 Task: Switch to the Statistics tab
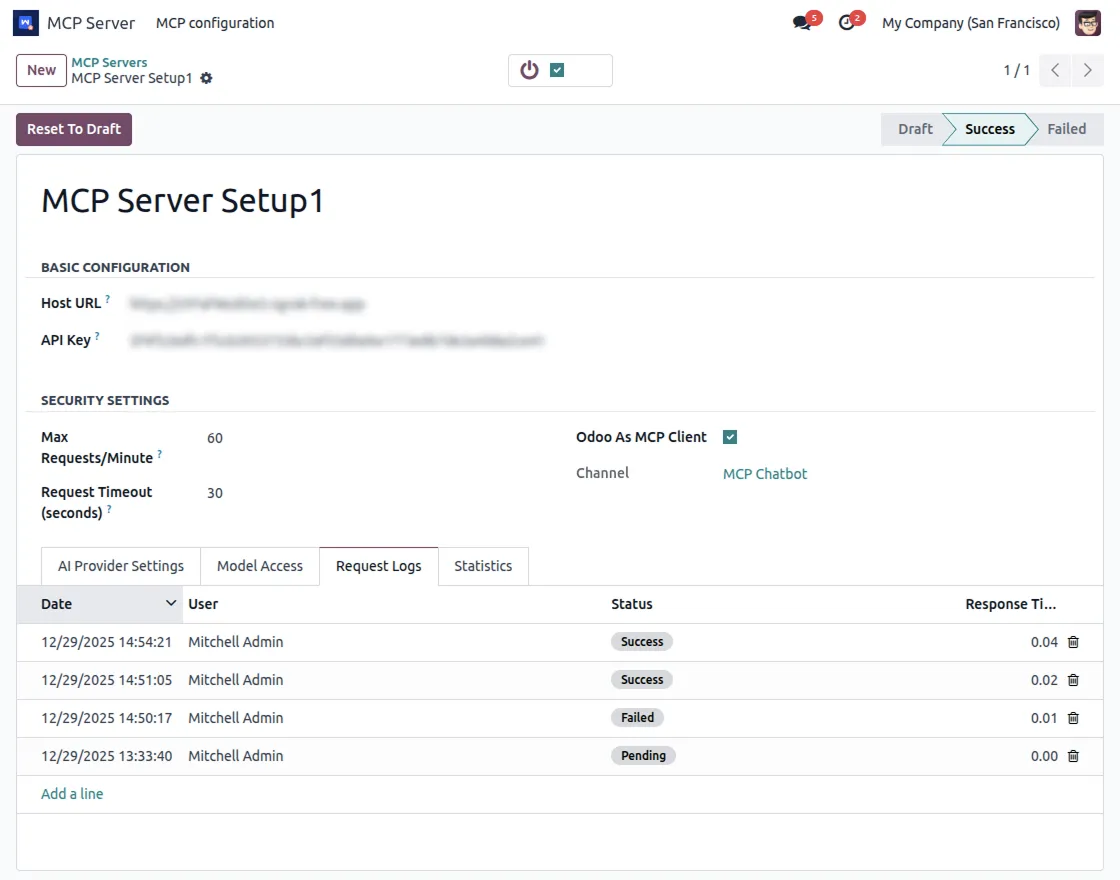coord(483,566)
